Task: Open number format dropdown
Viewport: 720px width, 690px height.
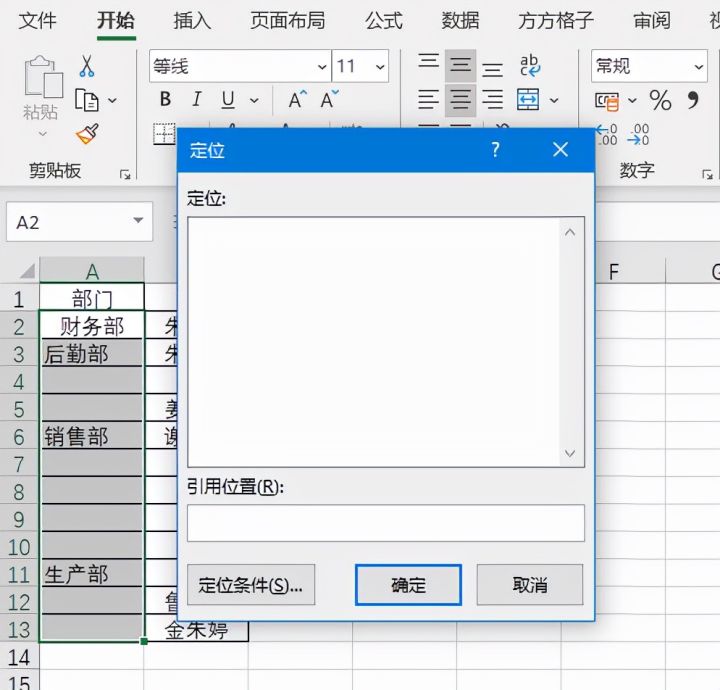Action: point(699,67)
